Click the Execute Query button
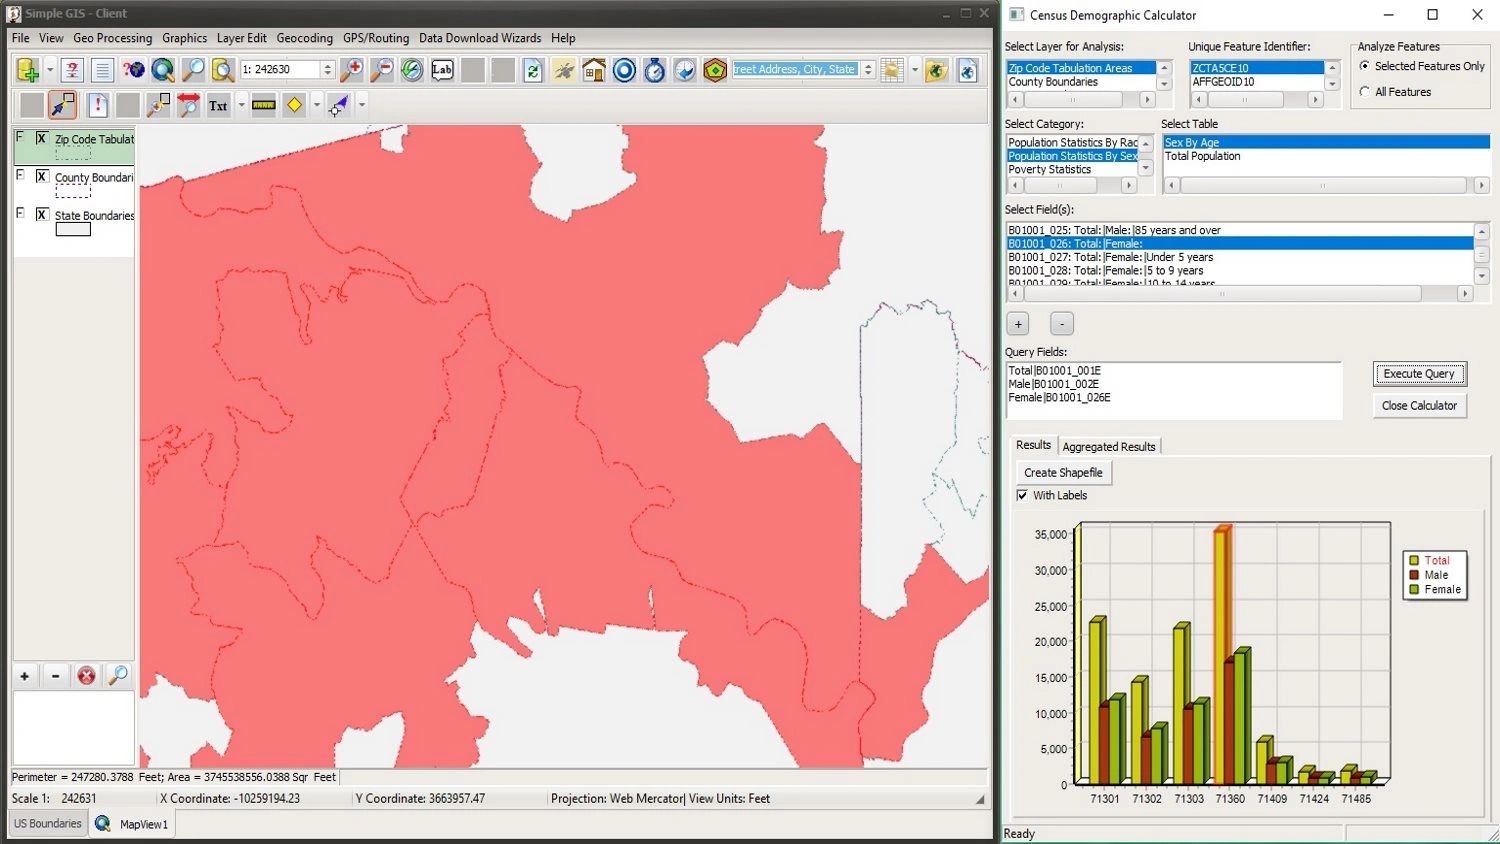1500x844 pixels. pos(1418,374)
